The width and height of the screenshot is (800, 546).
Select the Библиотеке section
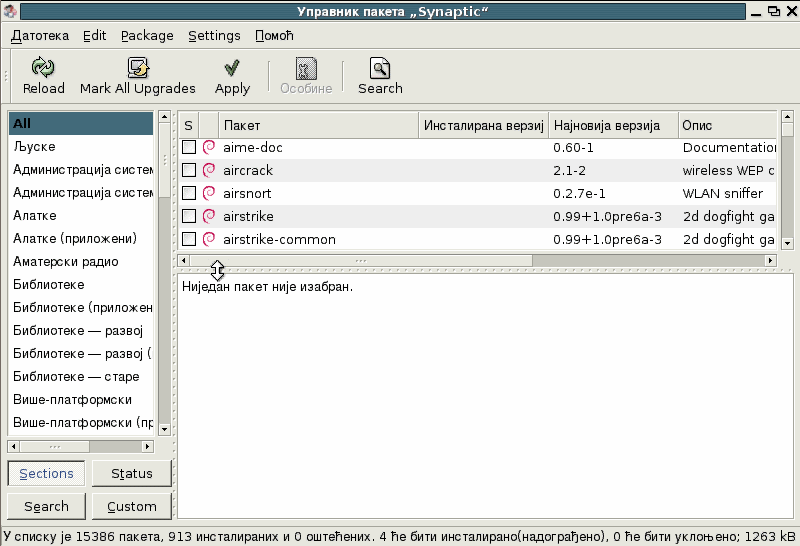[x=81, y=284]
